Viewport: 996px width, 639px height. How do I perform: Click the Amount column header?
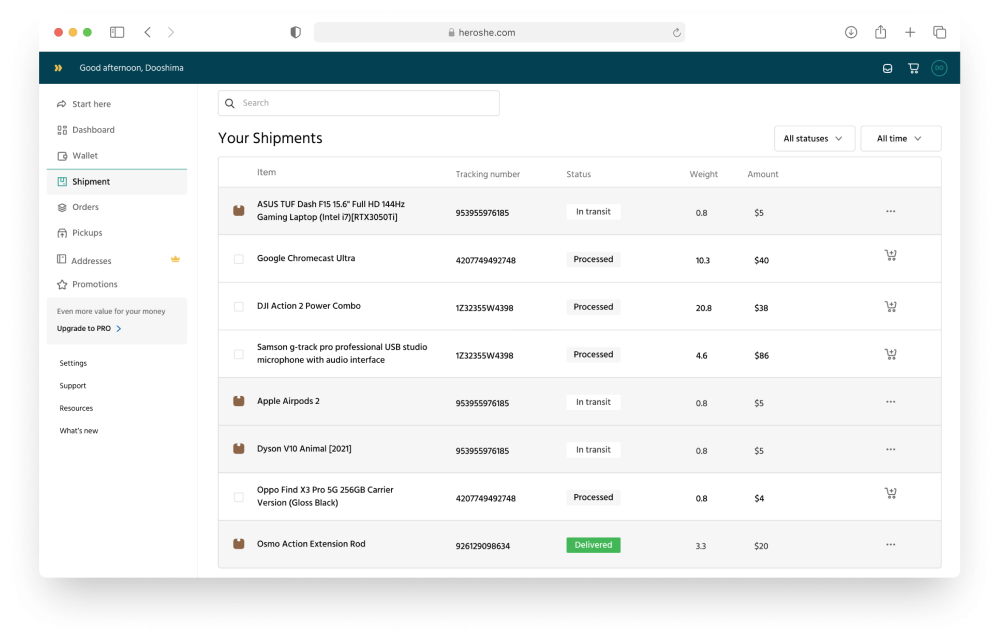pos(763,174)
